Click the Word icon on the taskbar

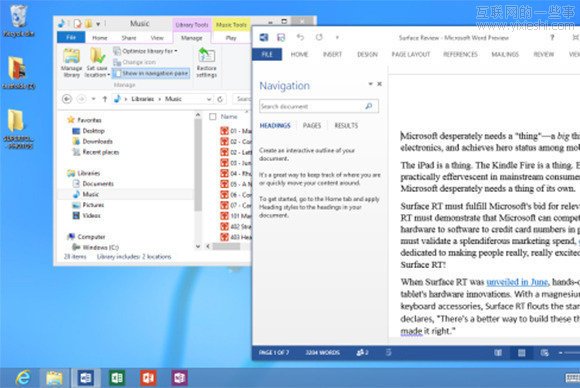tap(85, 378)
